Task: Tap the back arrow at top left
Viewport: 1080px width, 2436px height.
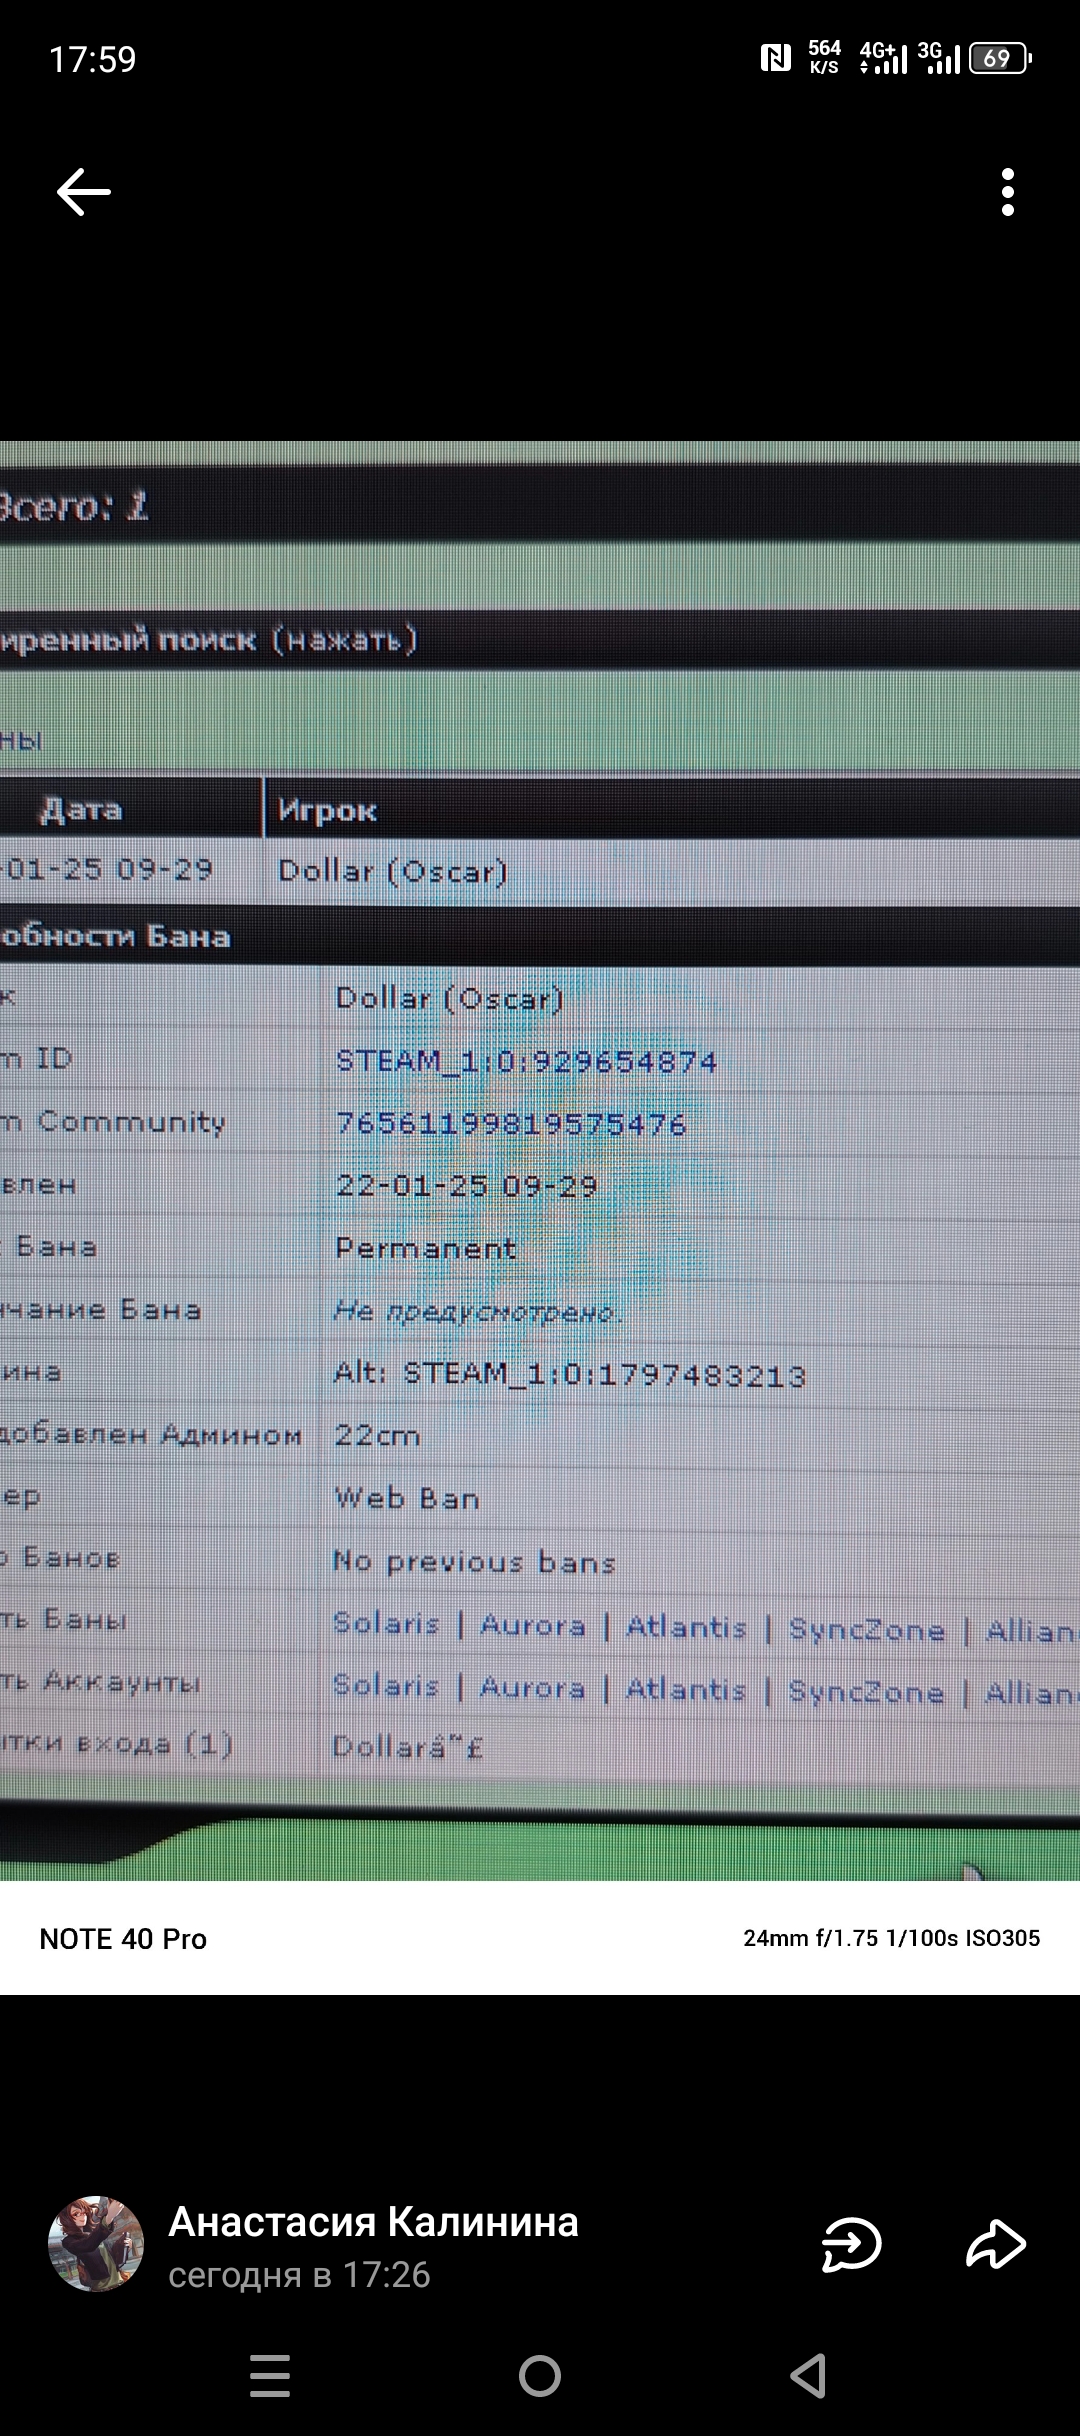Action: (x=84, y=192)
